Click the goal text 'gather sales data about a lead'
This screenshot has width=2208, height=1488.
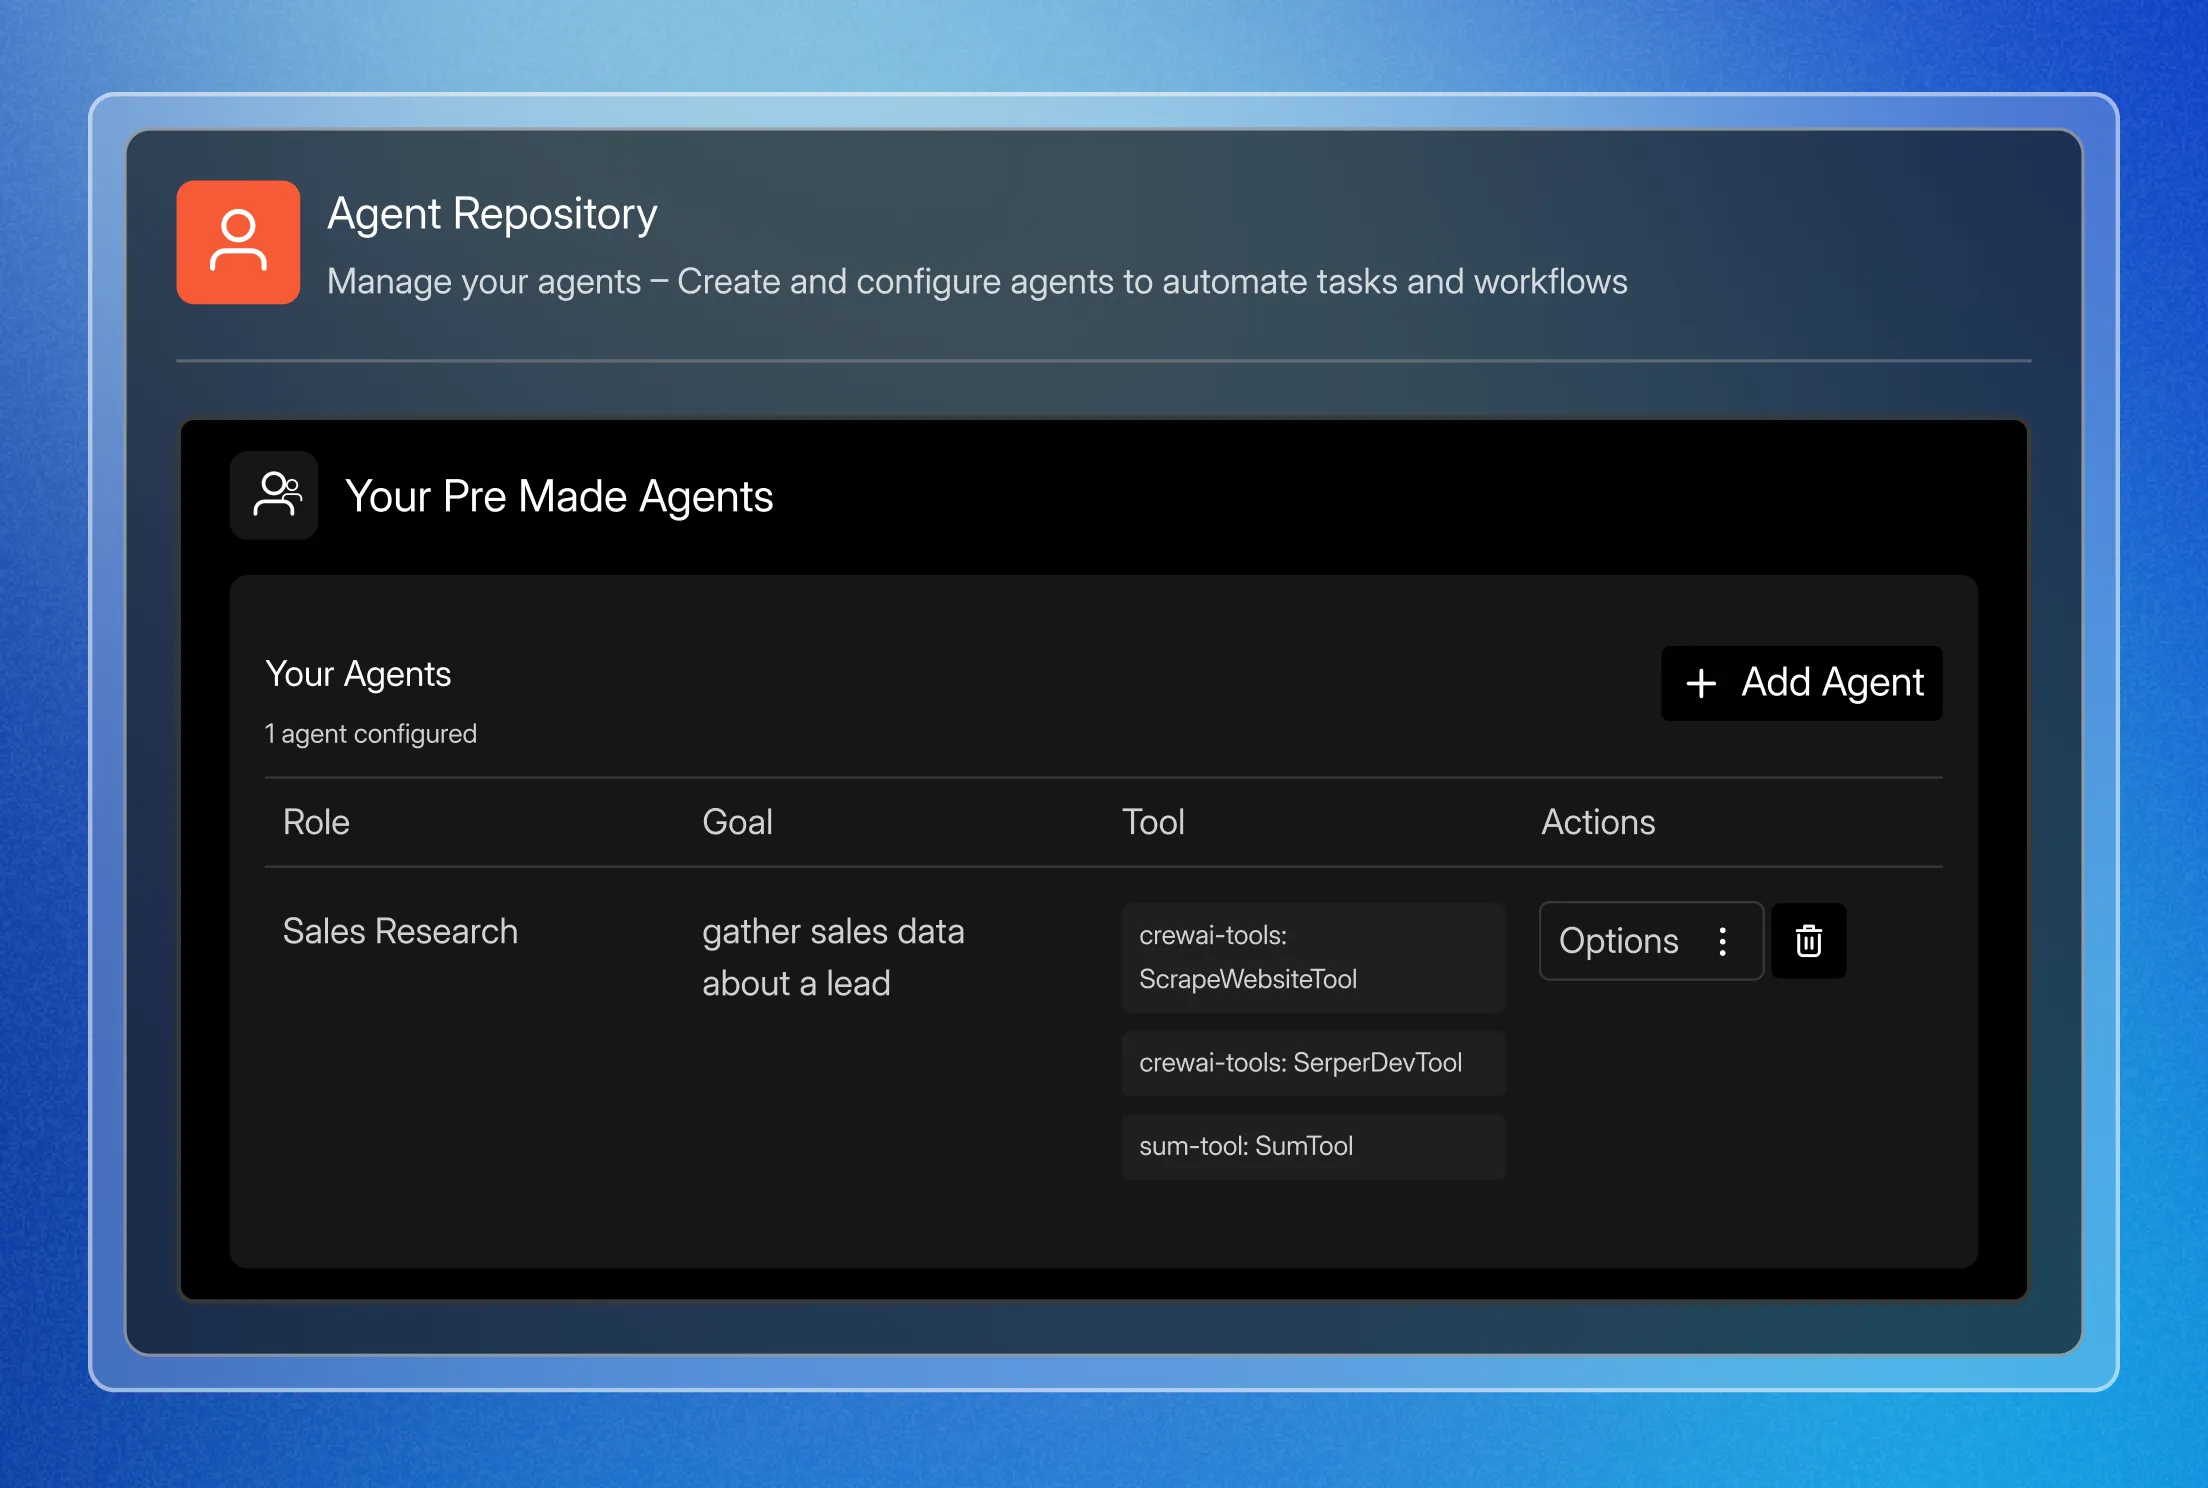(x=832, y=957)
